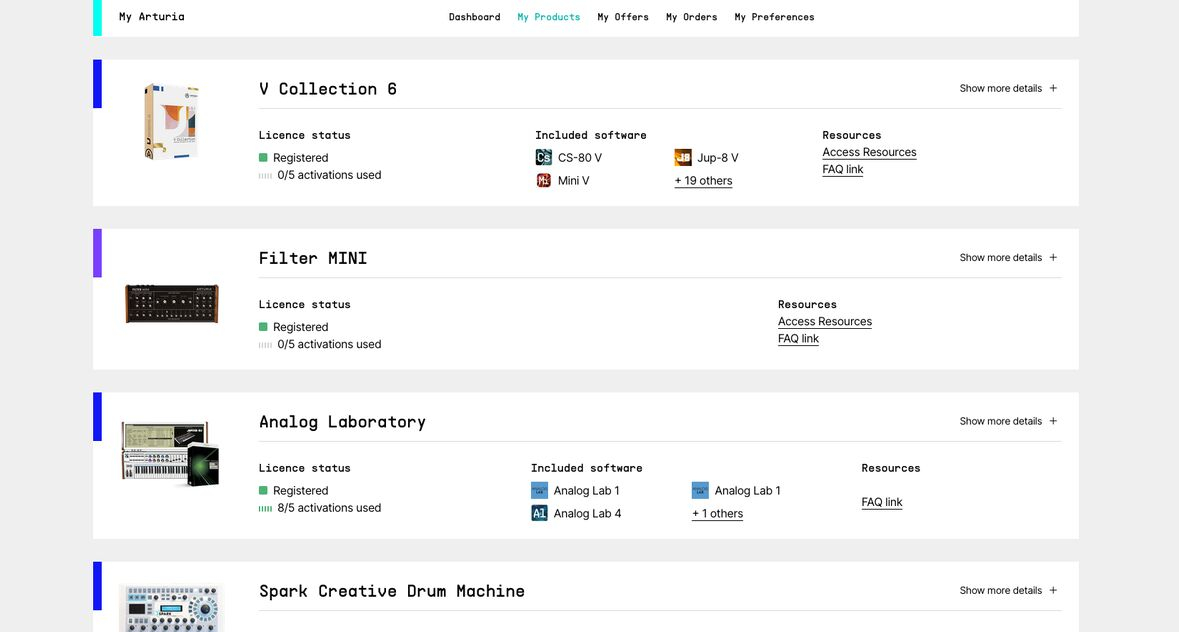Open the V Collection 6 box image
This screenshot has width=1179, height=632.
pos(171,122)
